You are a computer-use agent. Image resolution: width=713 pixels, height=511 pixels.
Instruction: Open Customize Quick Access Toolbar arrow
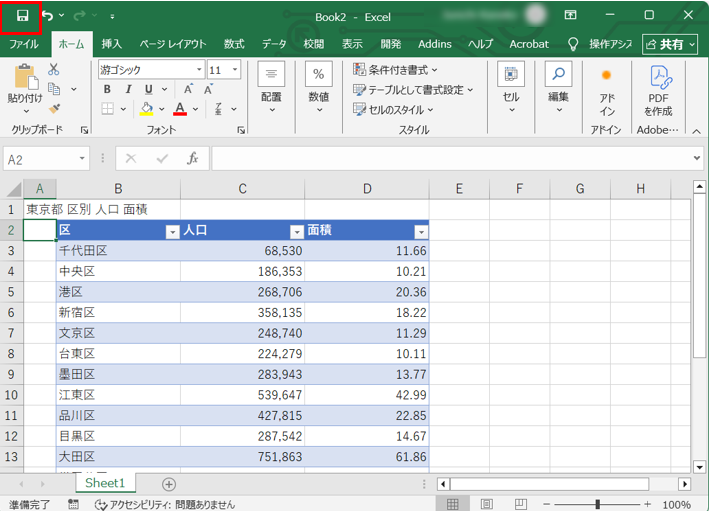[x=112, y=17]
